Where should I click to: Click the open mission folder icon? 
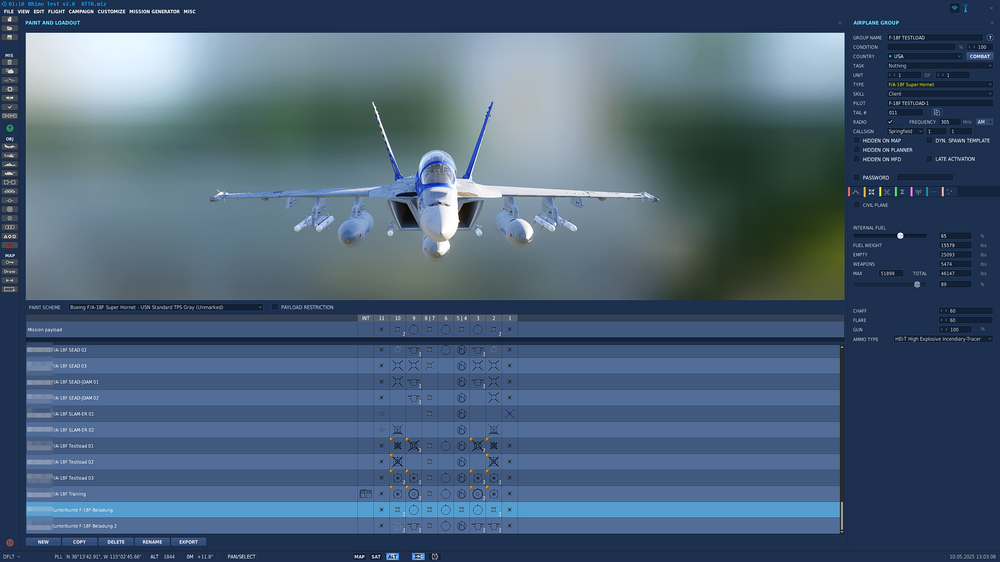(x=10, y=28)
